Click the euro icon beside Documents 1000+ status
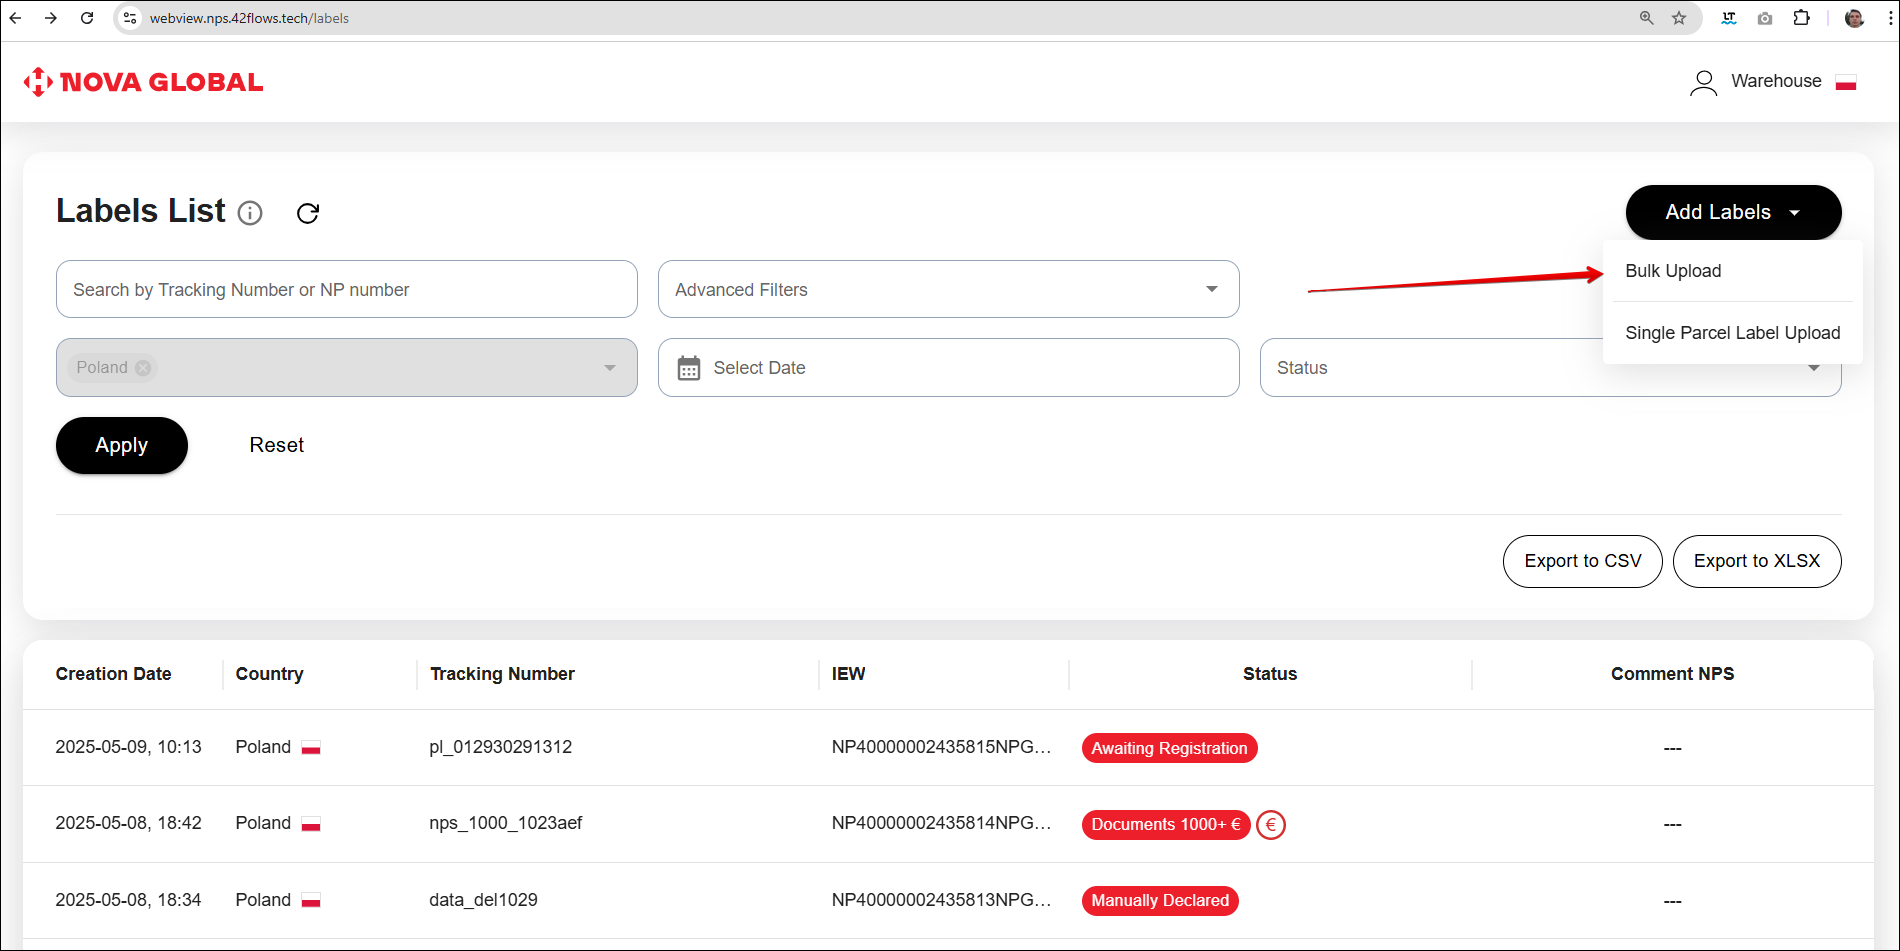The image size is (1900, 951). [x=1271, y=825]
